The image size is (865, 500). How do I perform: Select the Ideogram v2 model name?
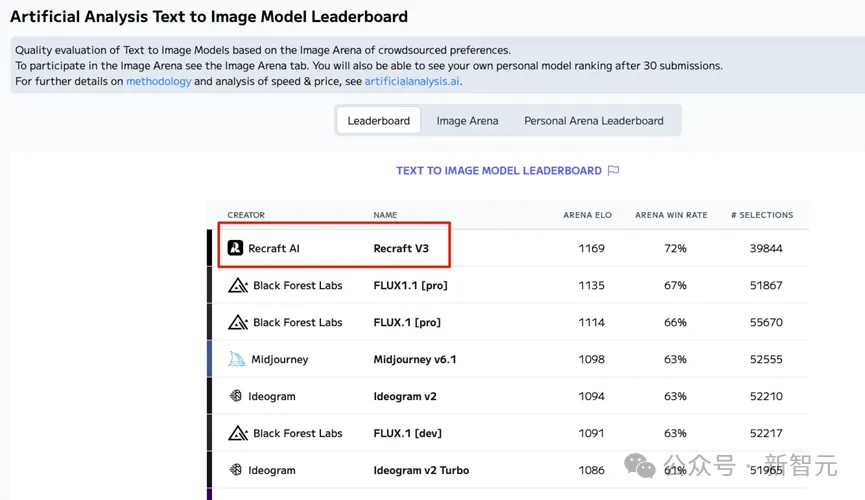coord(405,396)
